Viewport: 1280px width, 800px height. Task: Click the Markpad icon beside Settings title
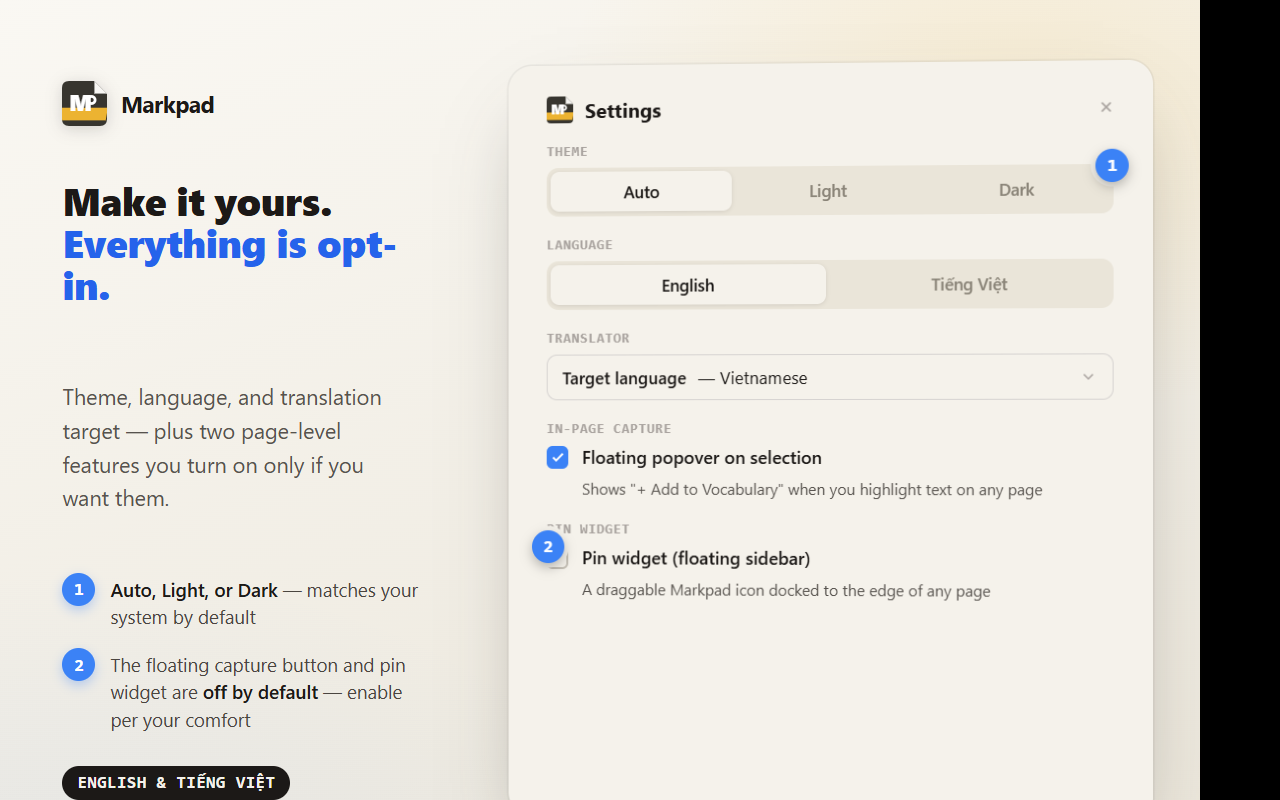[560, 110]
